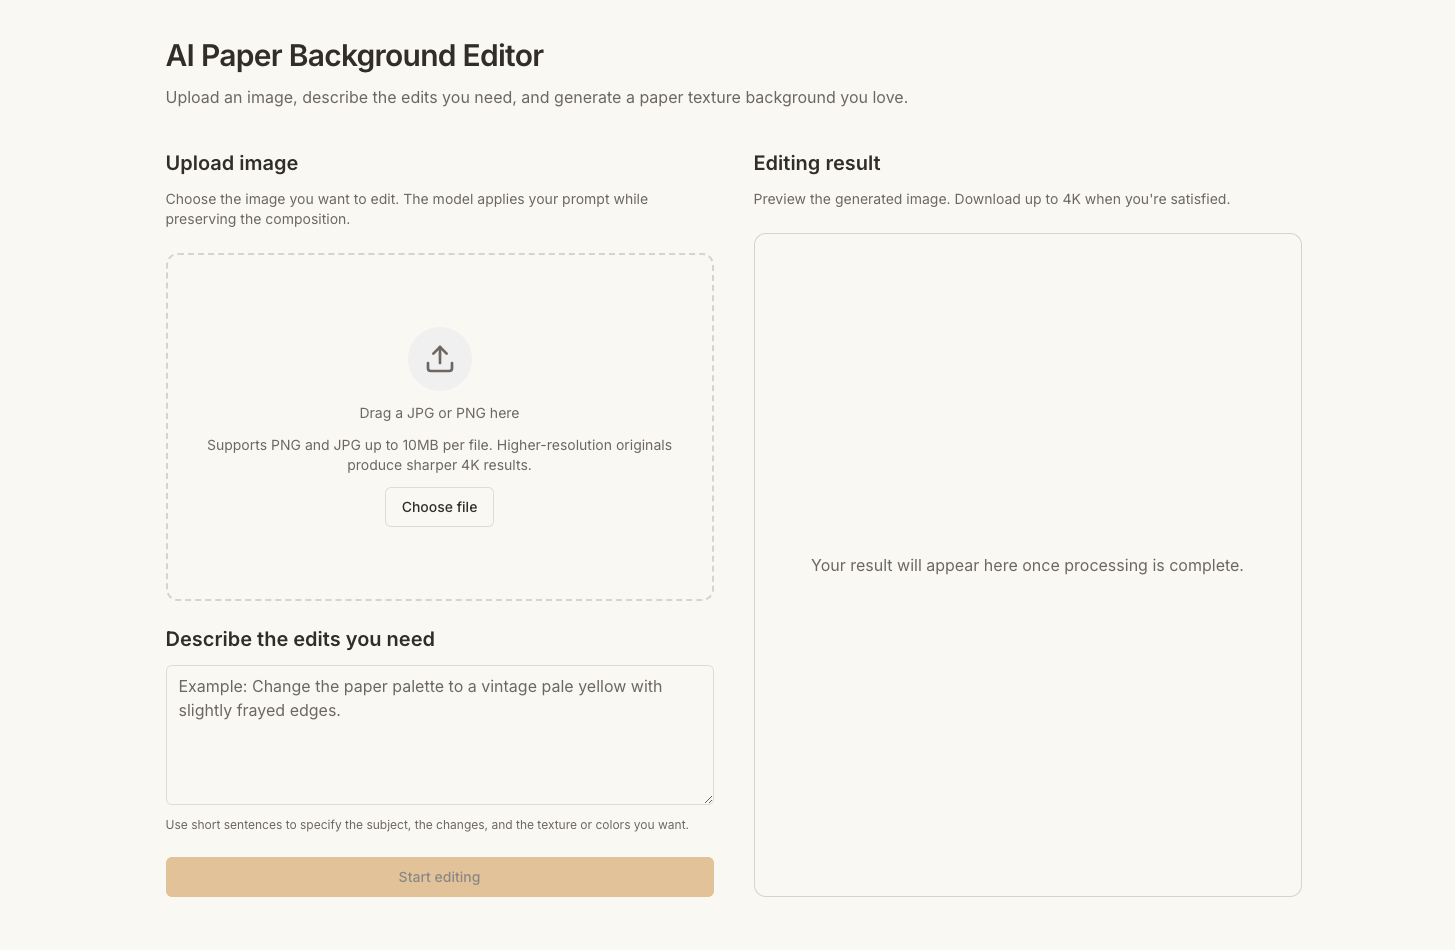Screen dimensions: 1455x950
Task: Click the 'Drag a JPG or PNG here' label
Action: (439, 413)
